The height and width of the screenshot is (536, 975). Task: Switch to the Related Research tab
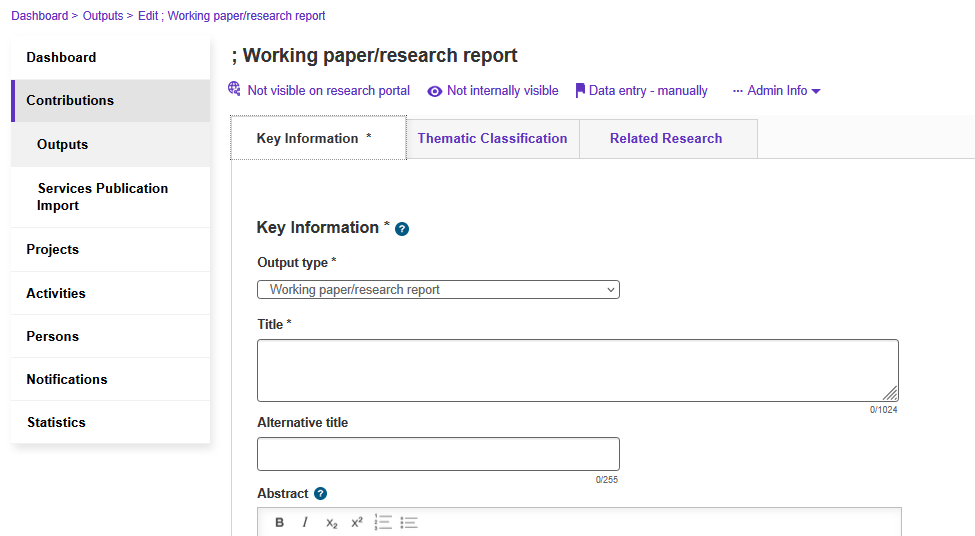666,139
